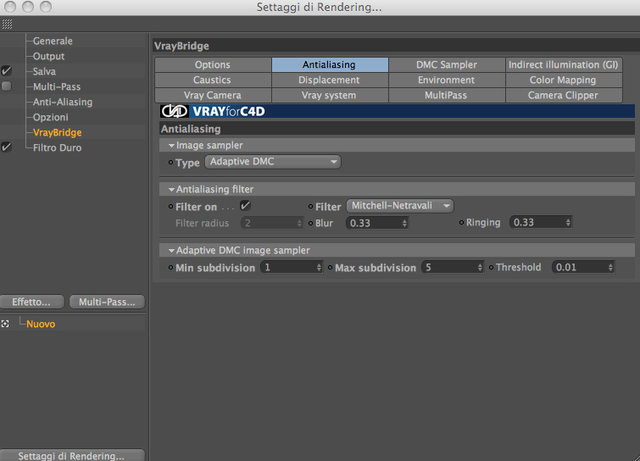Select Opzioni in the settings list
Image resolution: width=640 pixels, height=461 pixels.
[51, 117]
